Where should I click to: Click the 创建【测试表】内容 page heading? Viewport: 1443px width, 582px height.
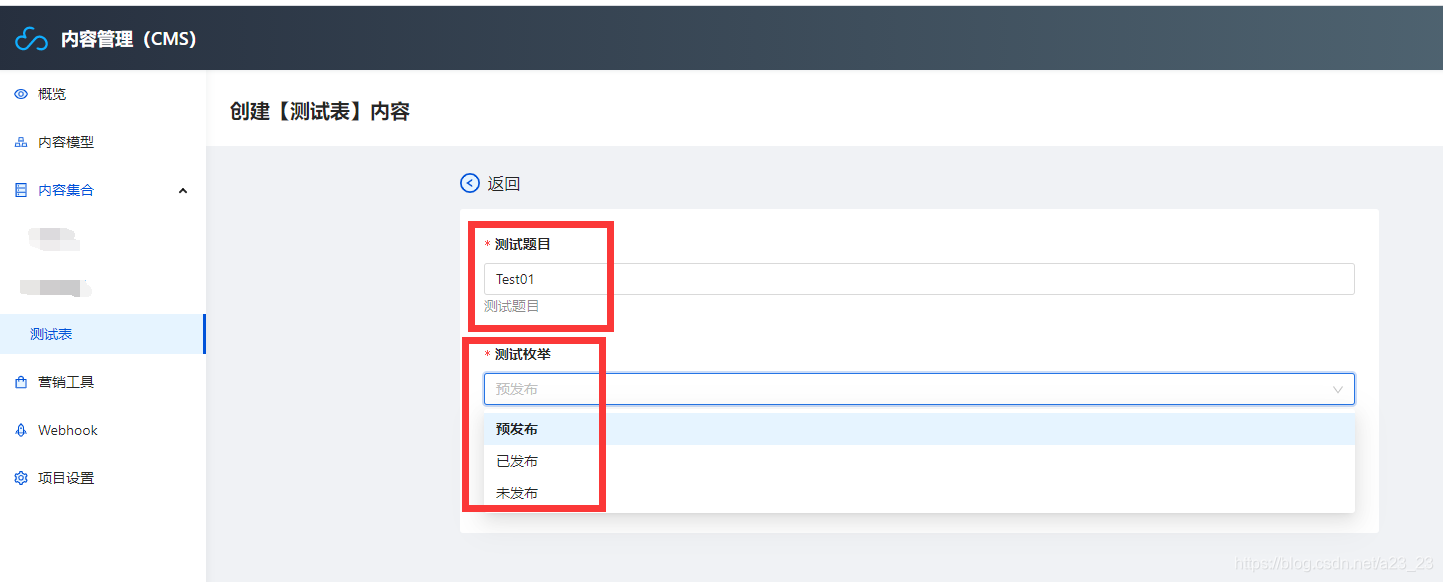[x=320, y=111]
